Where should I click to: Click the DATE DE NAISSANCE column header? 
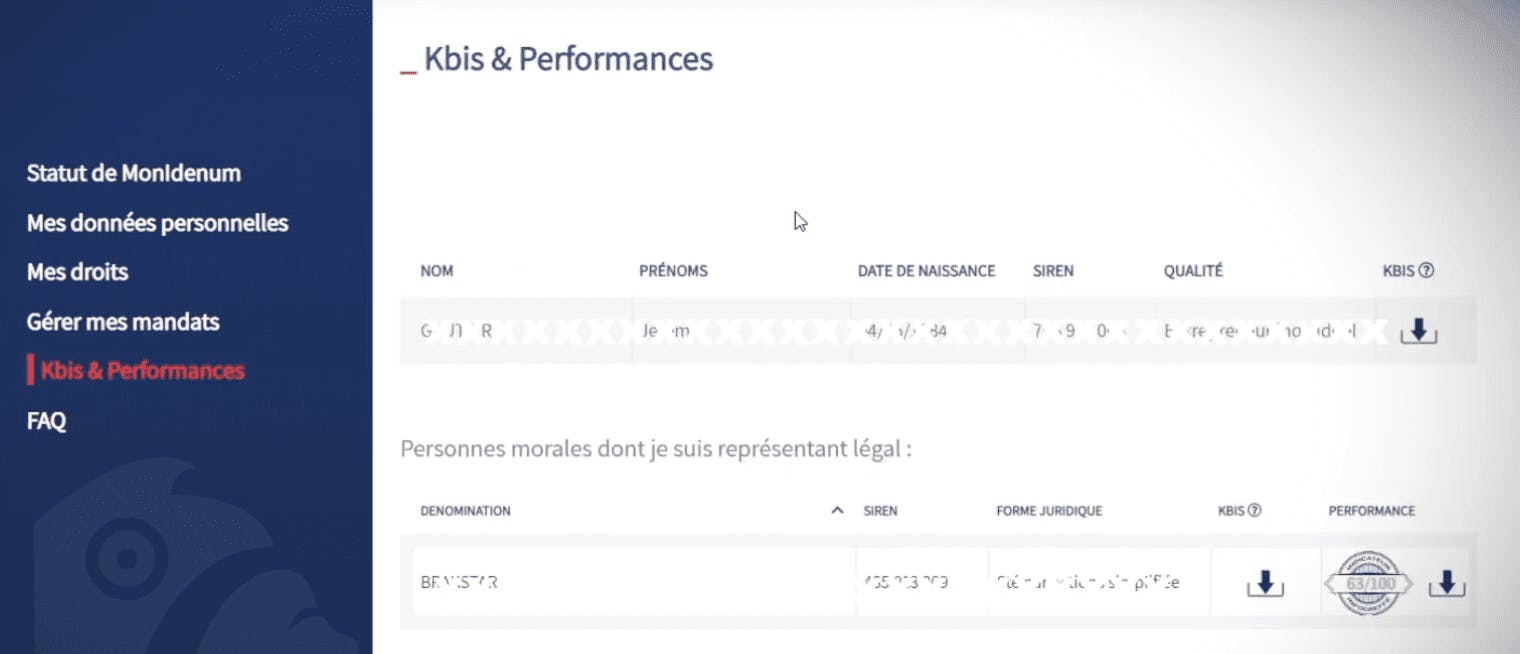click(x=926, y=270)
